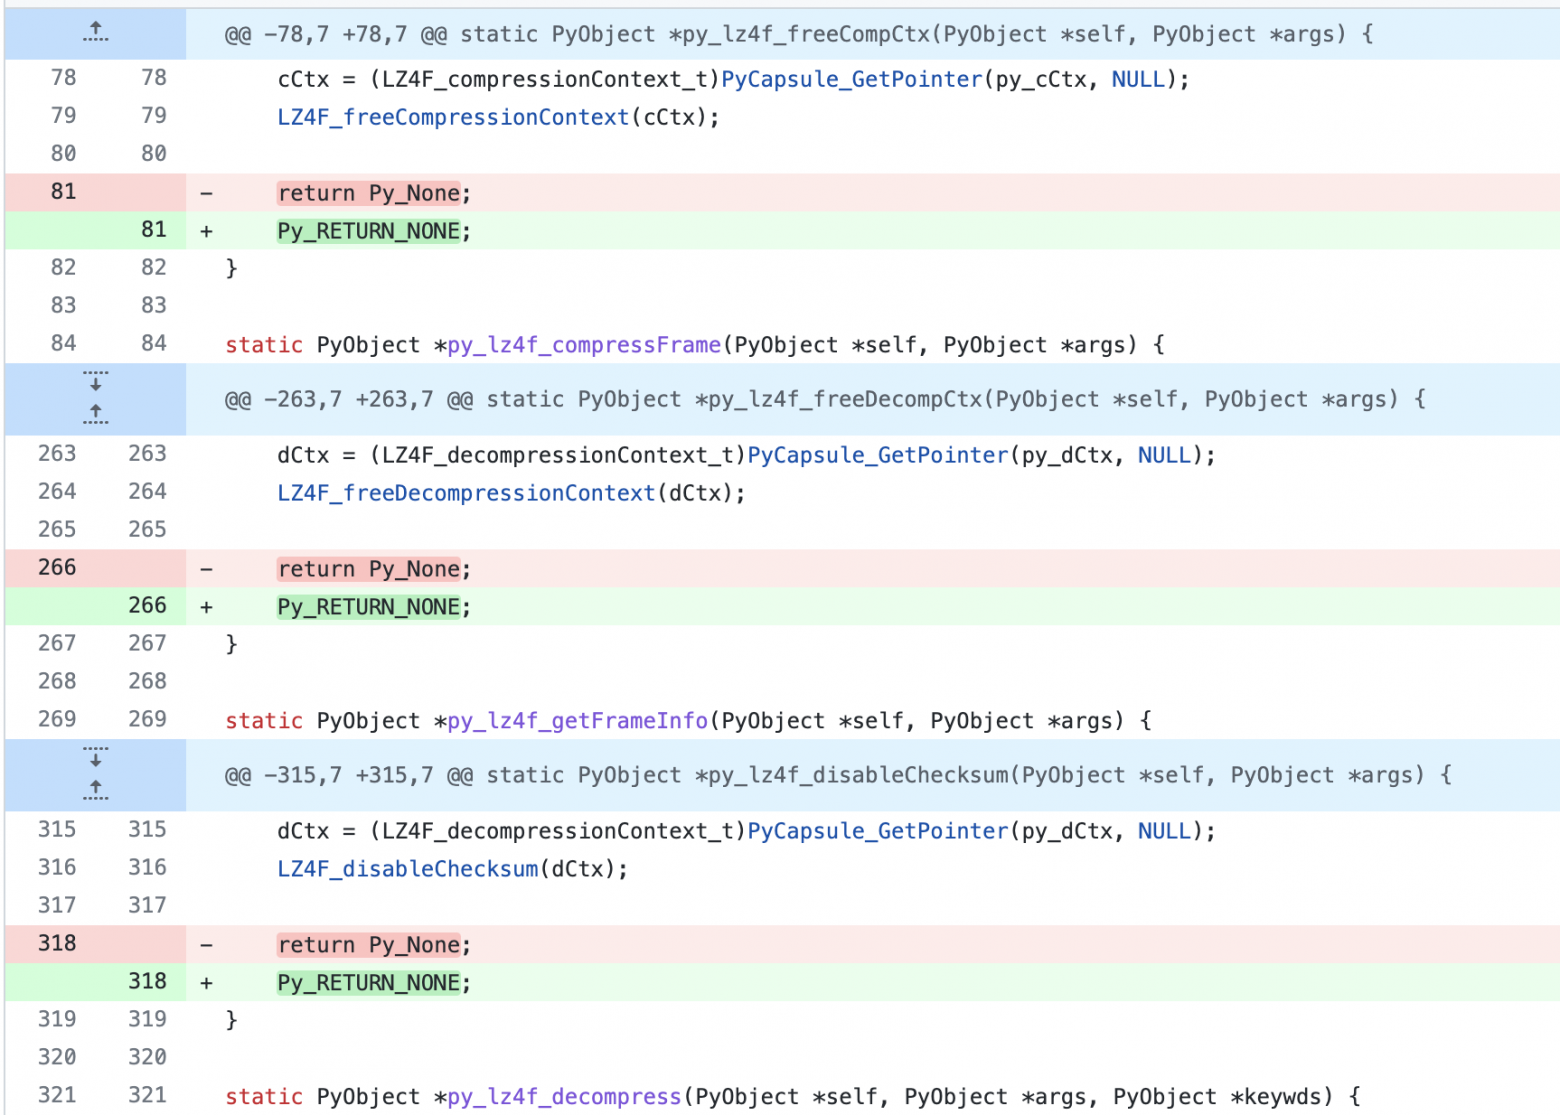
Task: Click py_lz4f_compressFrame function name on line 84
Action: (584, 345)
